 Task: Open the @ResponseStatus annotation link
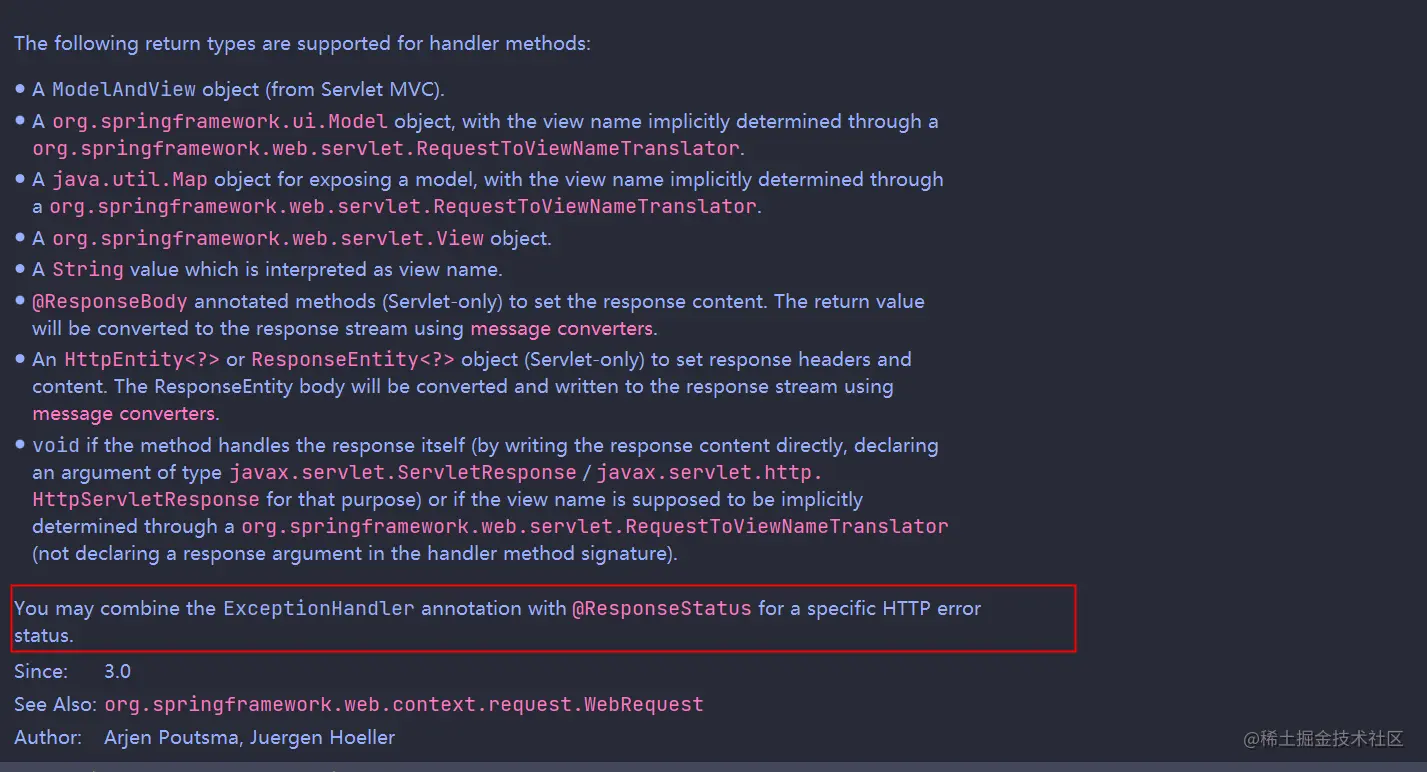click(x=661, y=608)
